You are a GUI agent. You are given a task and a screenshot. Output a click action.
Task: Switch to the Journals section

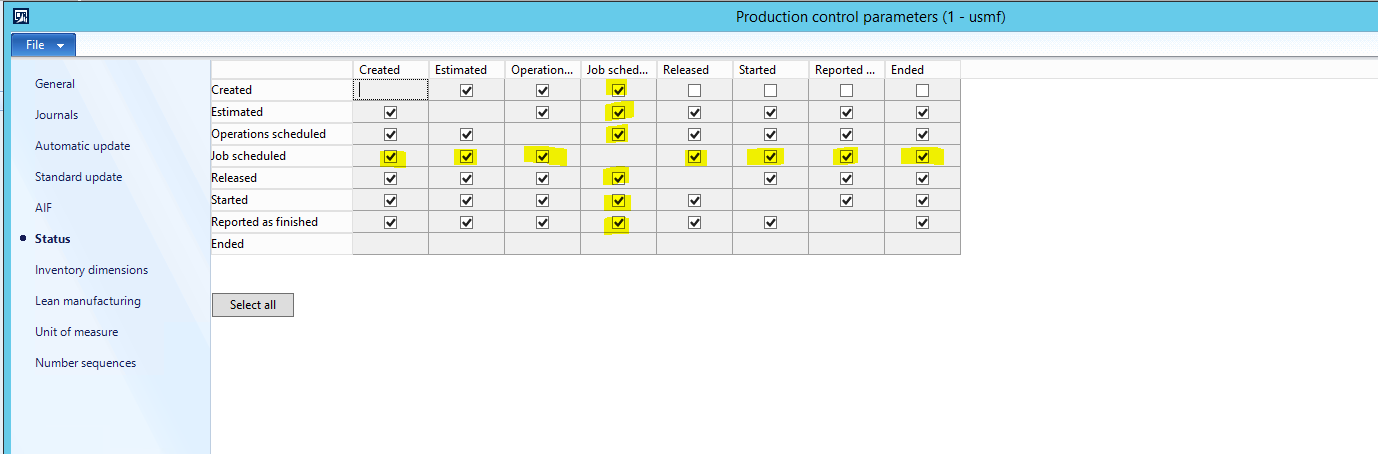(56, 115)
